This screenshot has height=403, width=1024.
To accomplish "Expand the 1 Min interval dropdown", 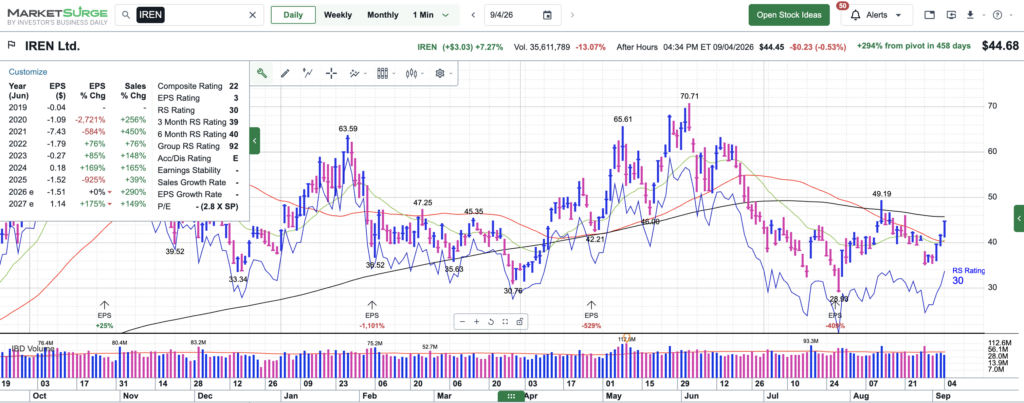I will pyautogui.click(x=431, y=15).
